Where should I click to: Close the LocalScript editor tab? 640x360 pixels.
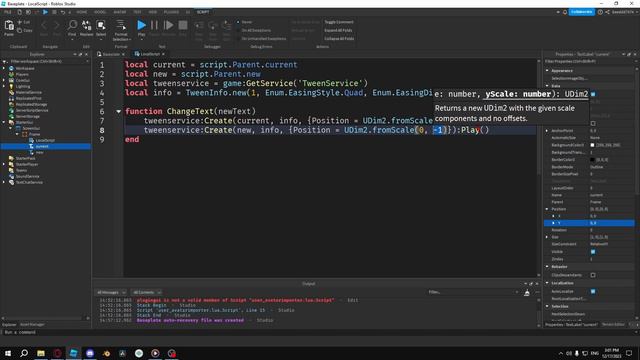pyautogui.click(x=163, y=54)
